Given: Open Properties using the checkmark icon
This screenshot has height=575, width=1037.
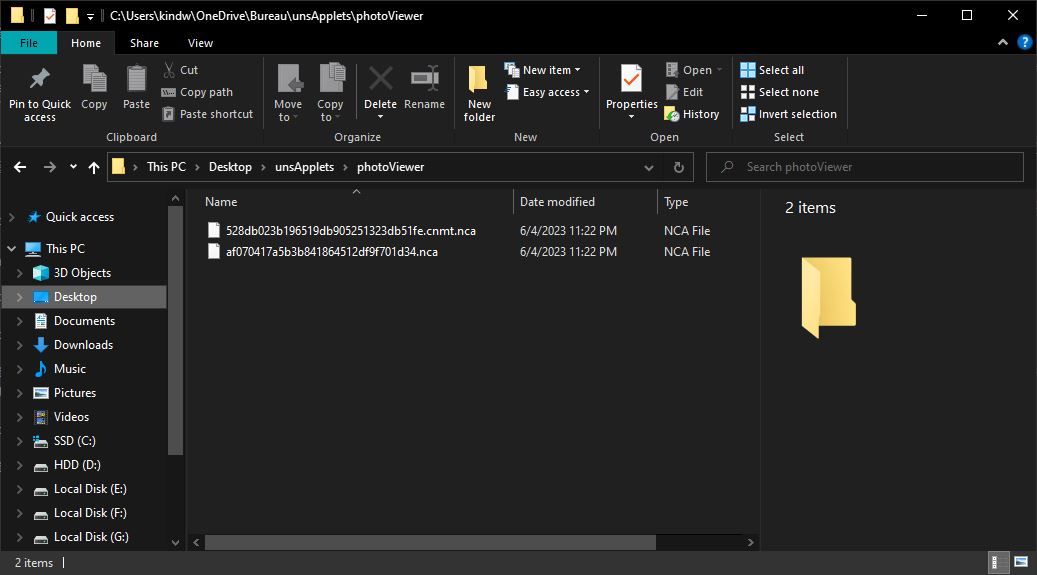Looking at the screenshot, I should tap(631, 79).
